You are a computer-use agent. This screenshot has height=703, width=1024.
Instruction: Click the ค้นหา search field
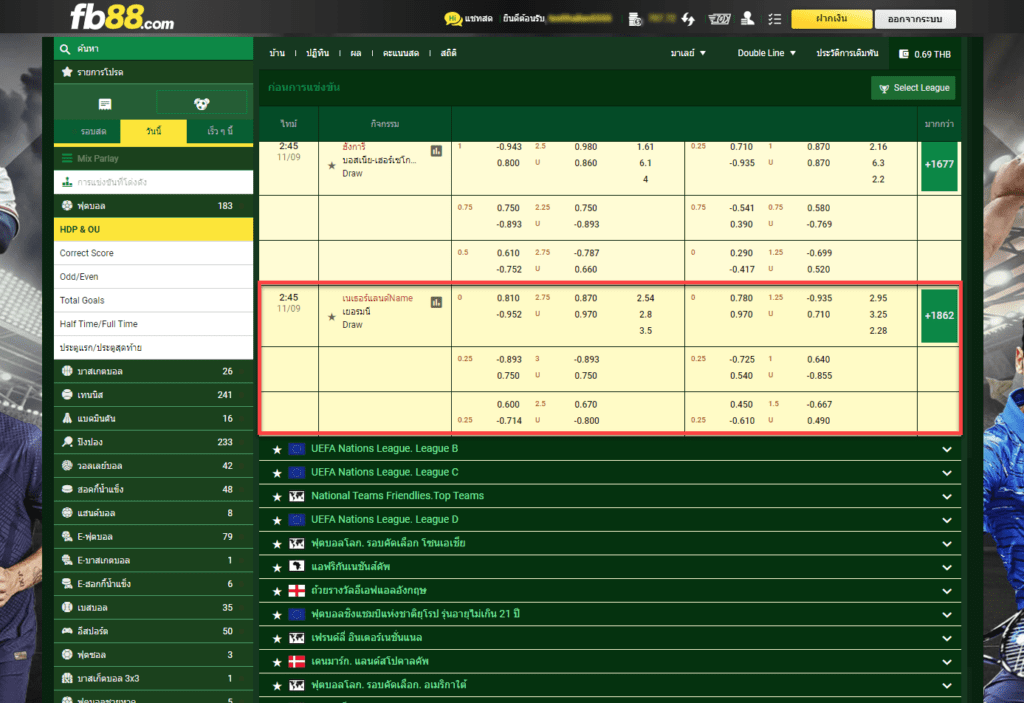[x=153, y=49]
